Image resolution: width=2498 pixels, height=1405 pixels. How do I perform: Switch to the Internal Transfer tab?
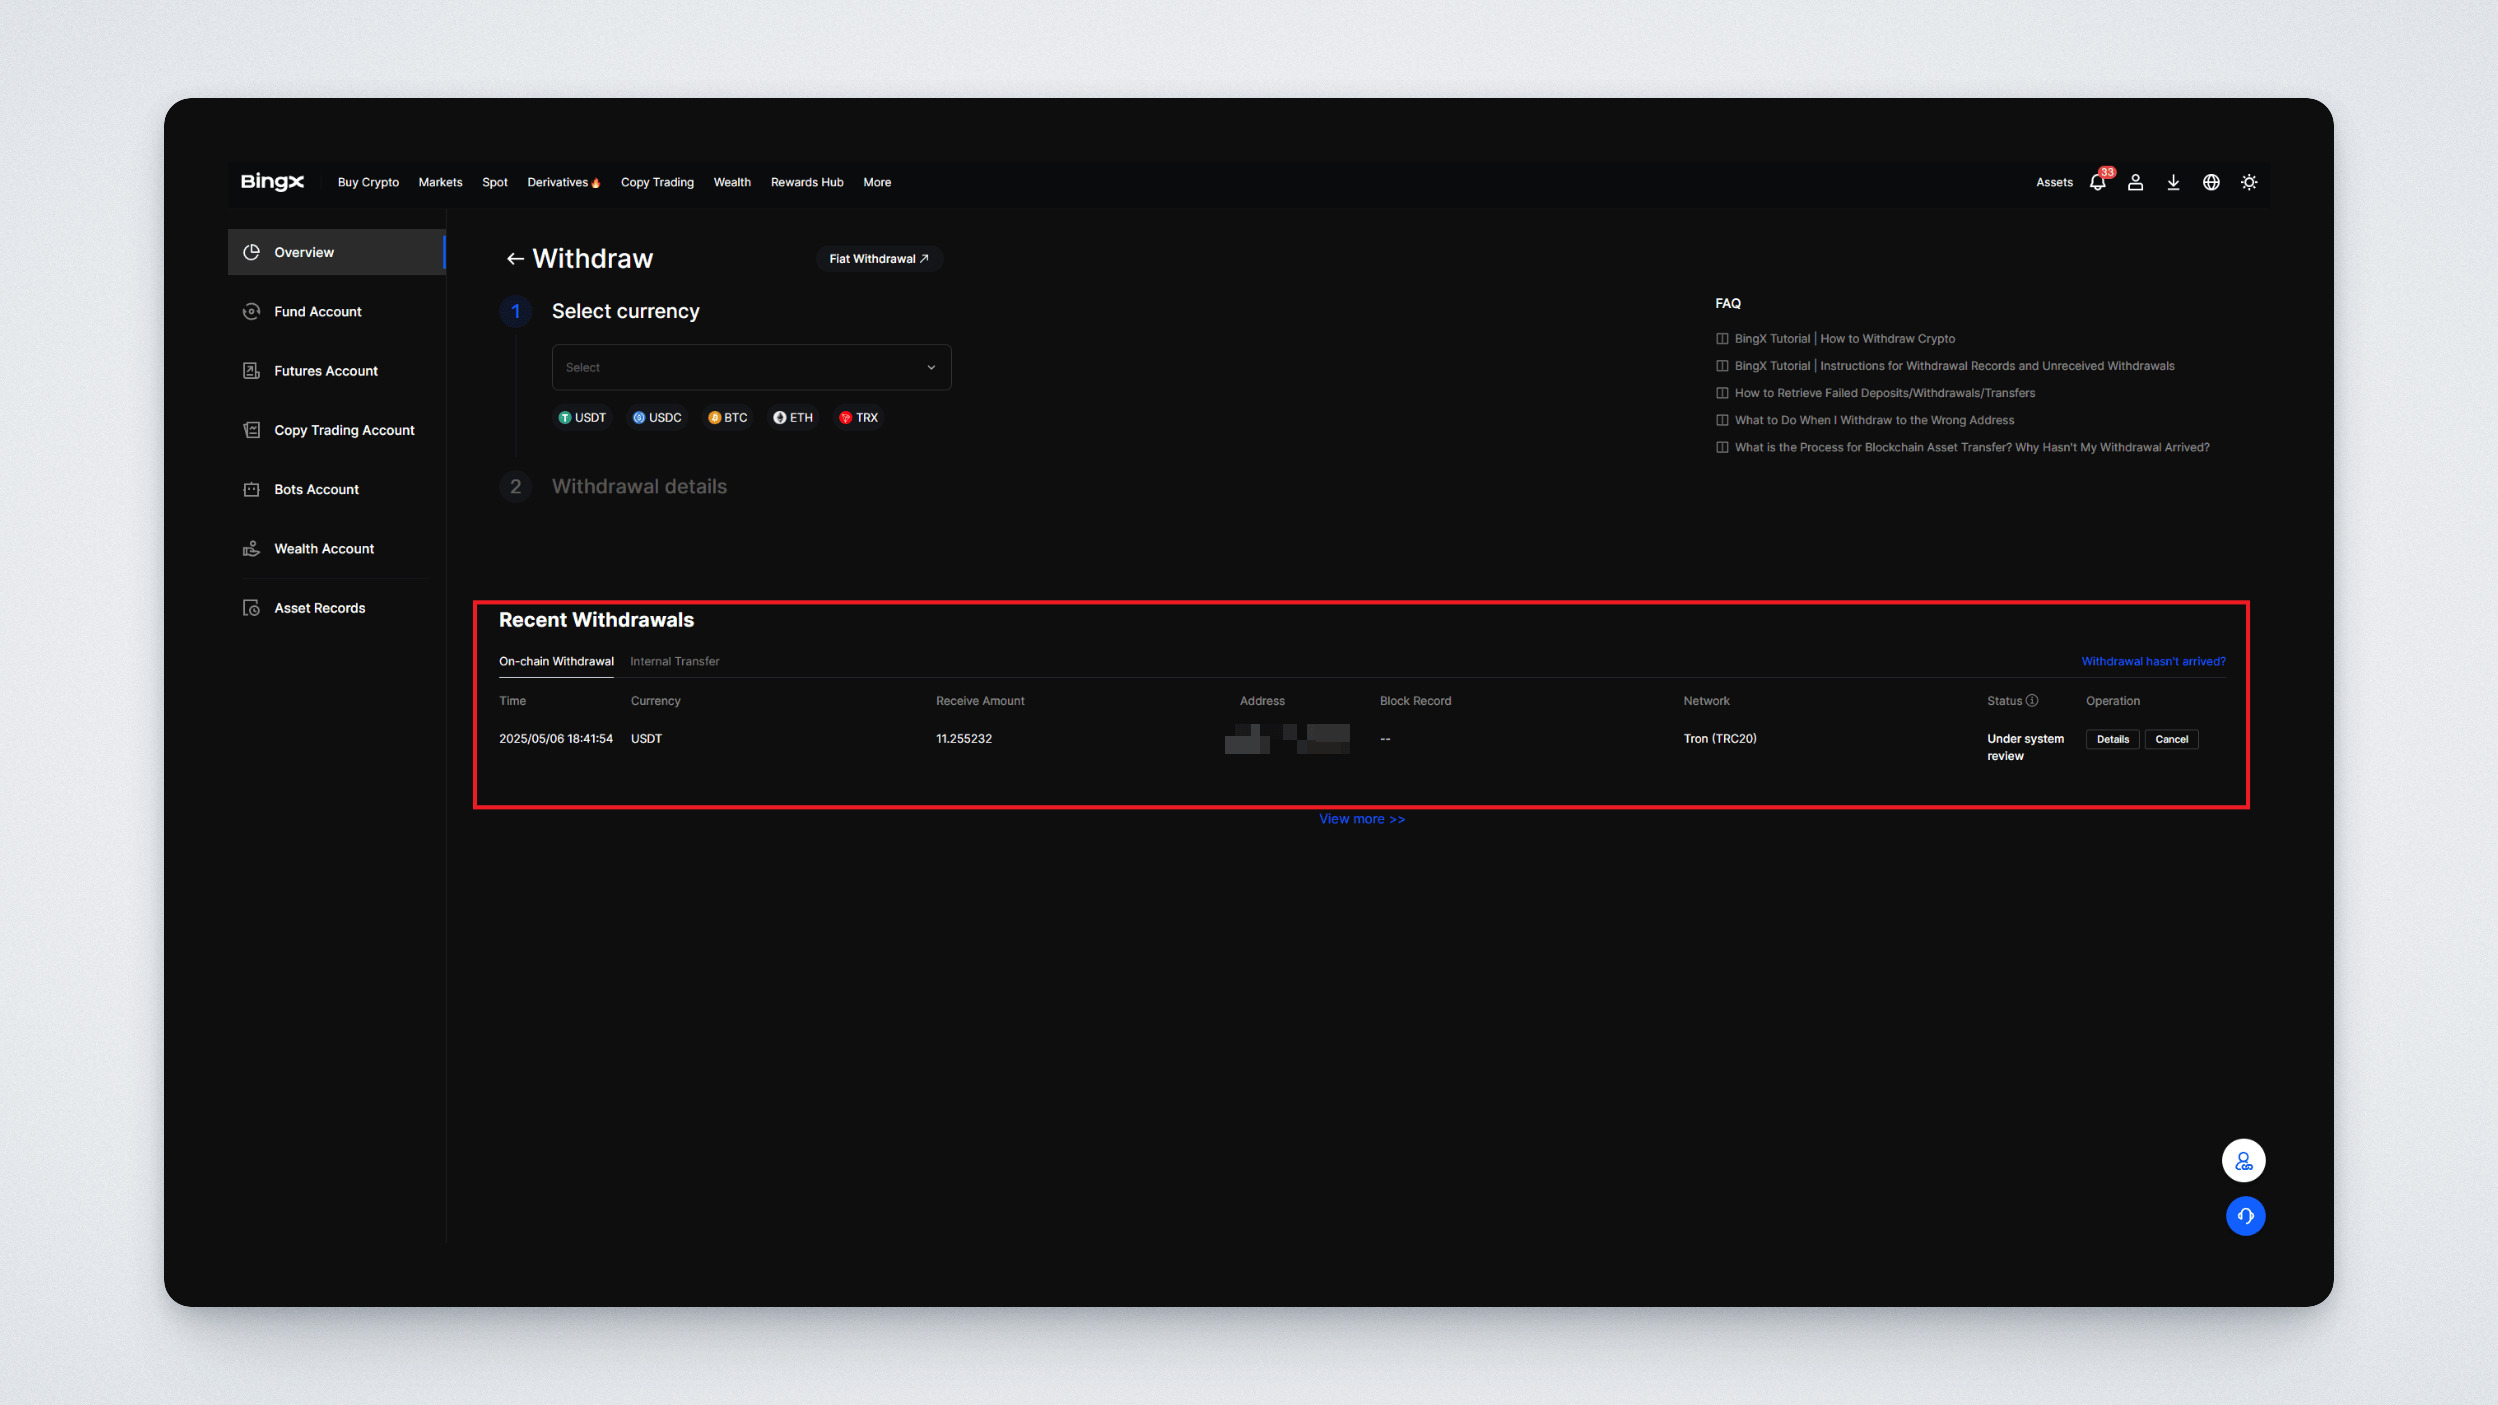click(674, 662)
